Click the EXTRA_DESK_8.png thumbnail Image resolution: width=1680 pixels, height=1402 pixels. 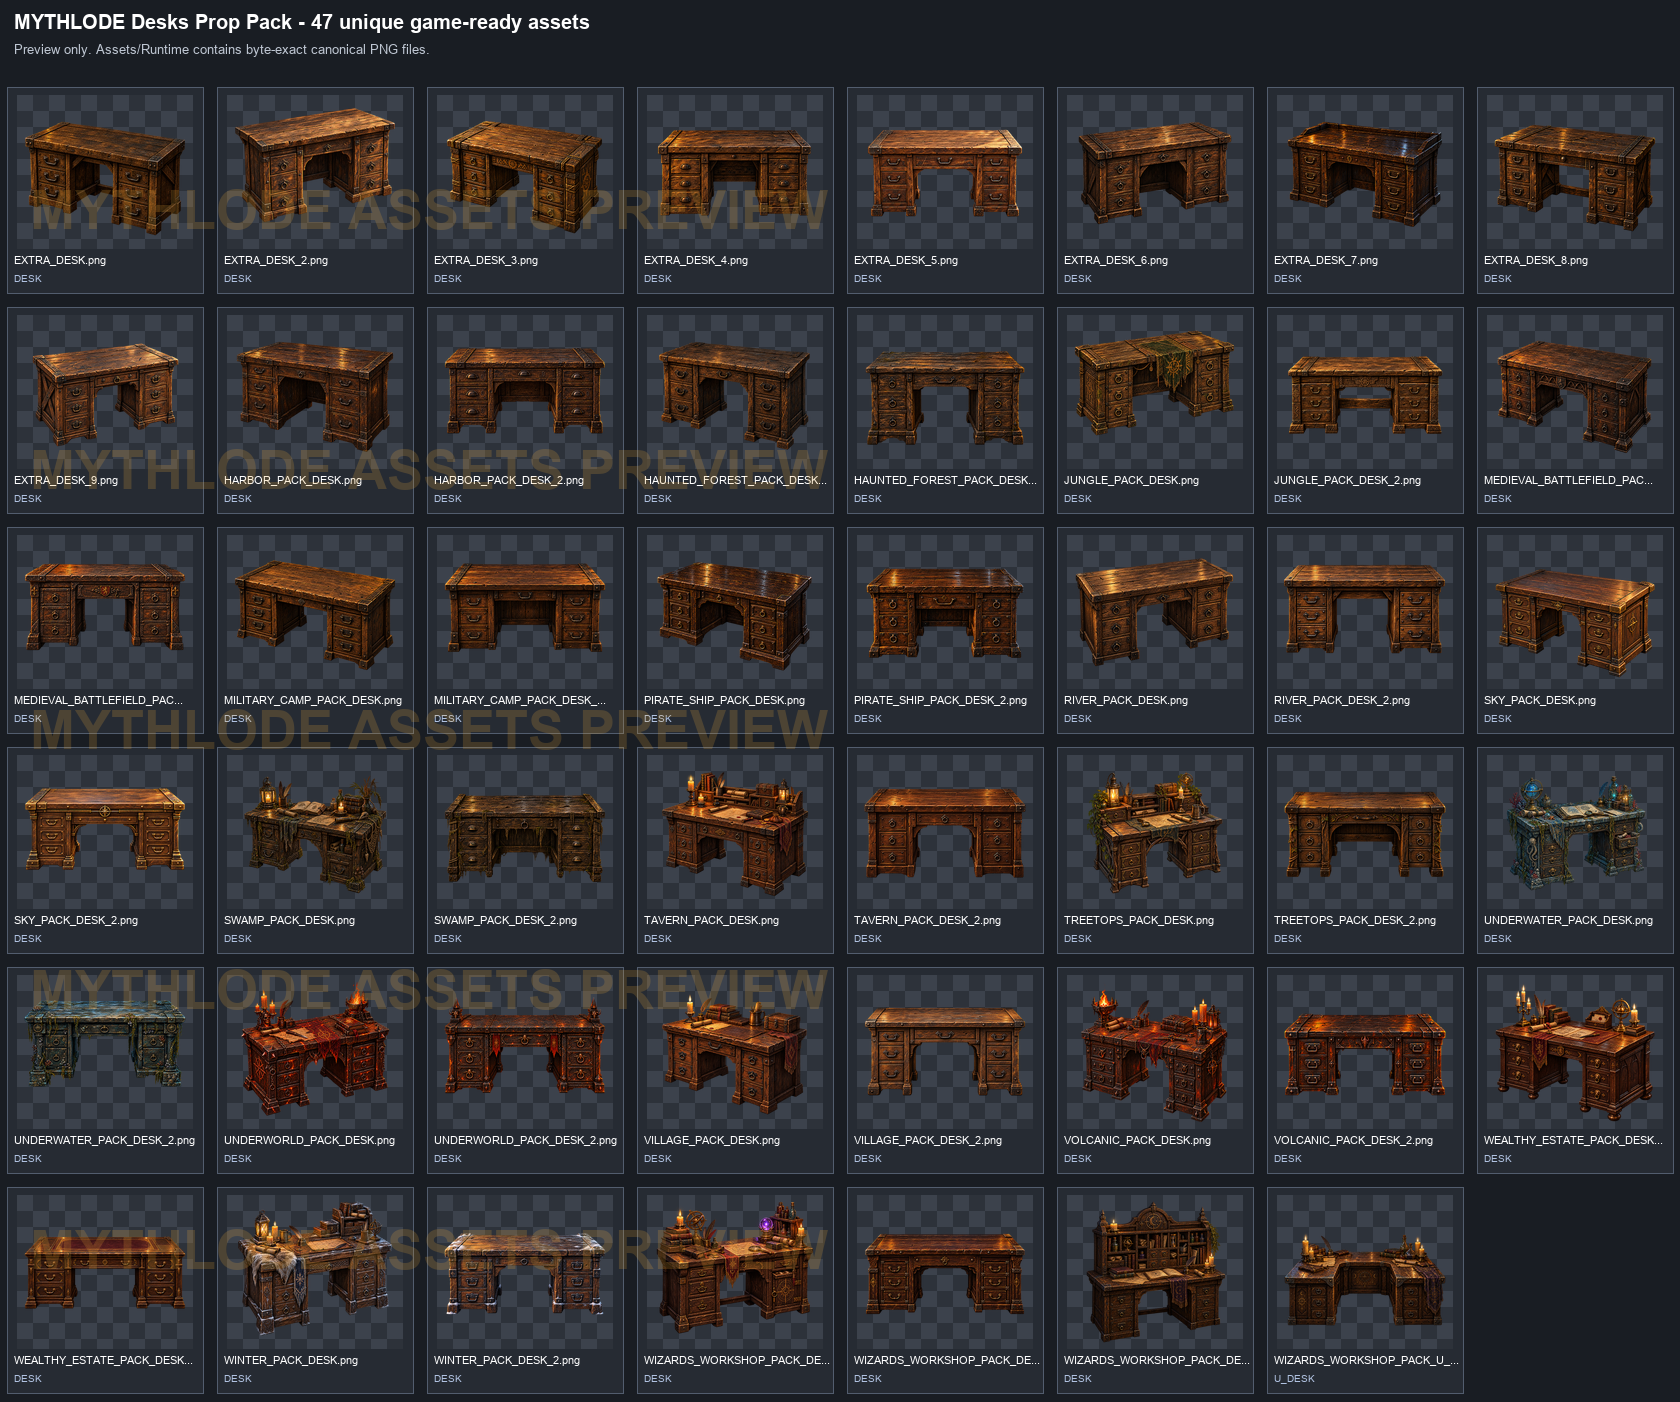point(1575,172)
